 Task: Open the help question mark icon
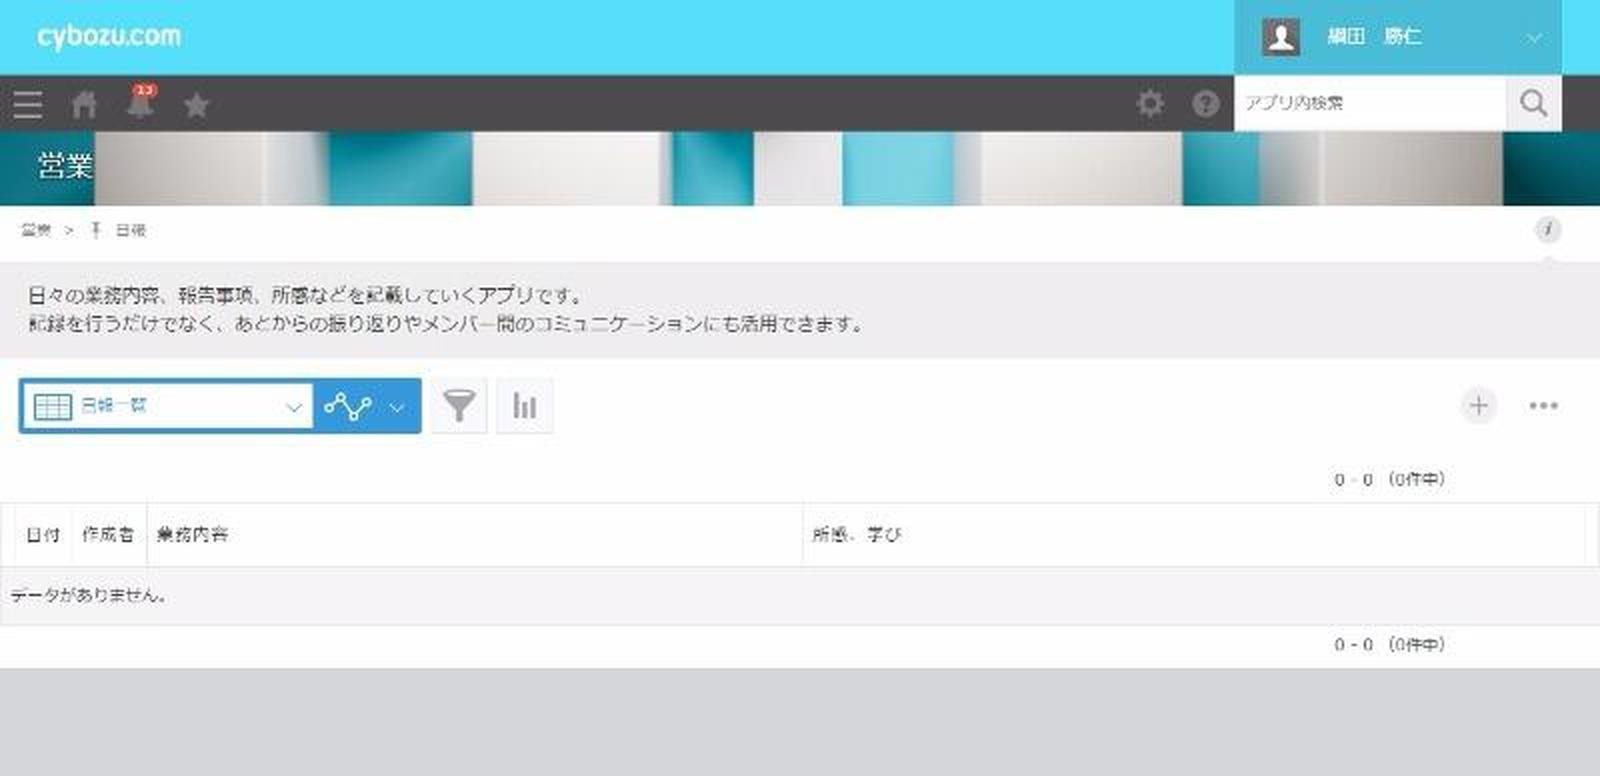pos(1206,103)
